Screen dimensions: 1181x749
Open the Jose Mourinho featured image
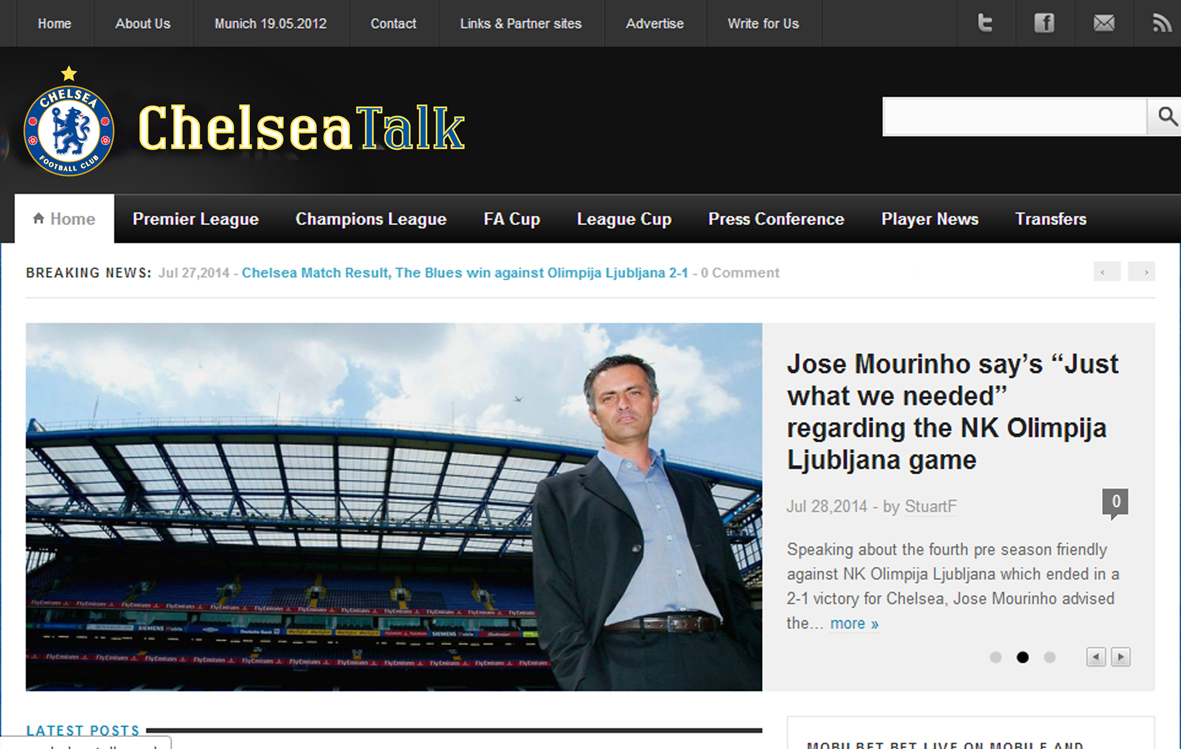(394, 507)
